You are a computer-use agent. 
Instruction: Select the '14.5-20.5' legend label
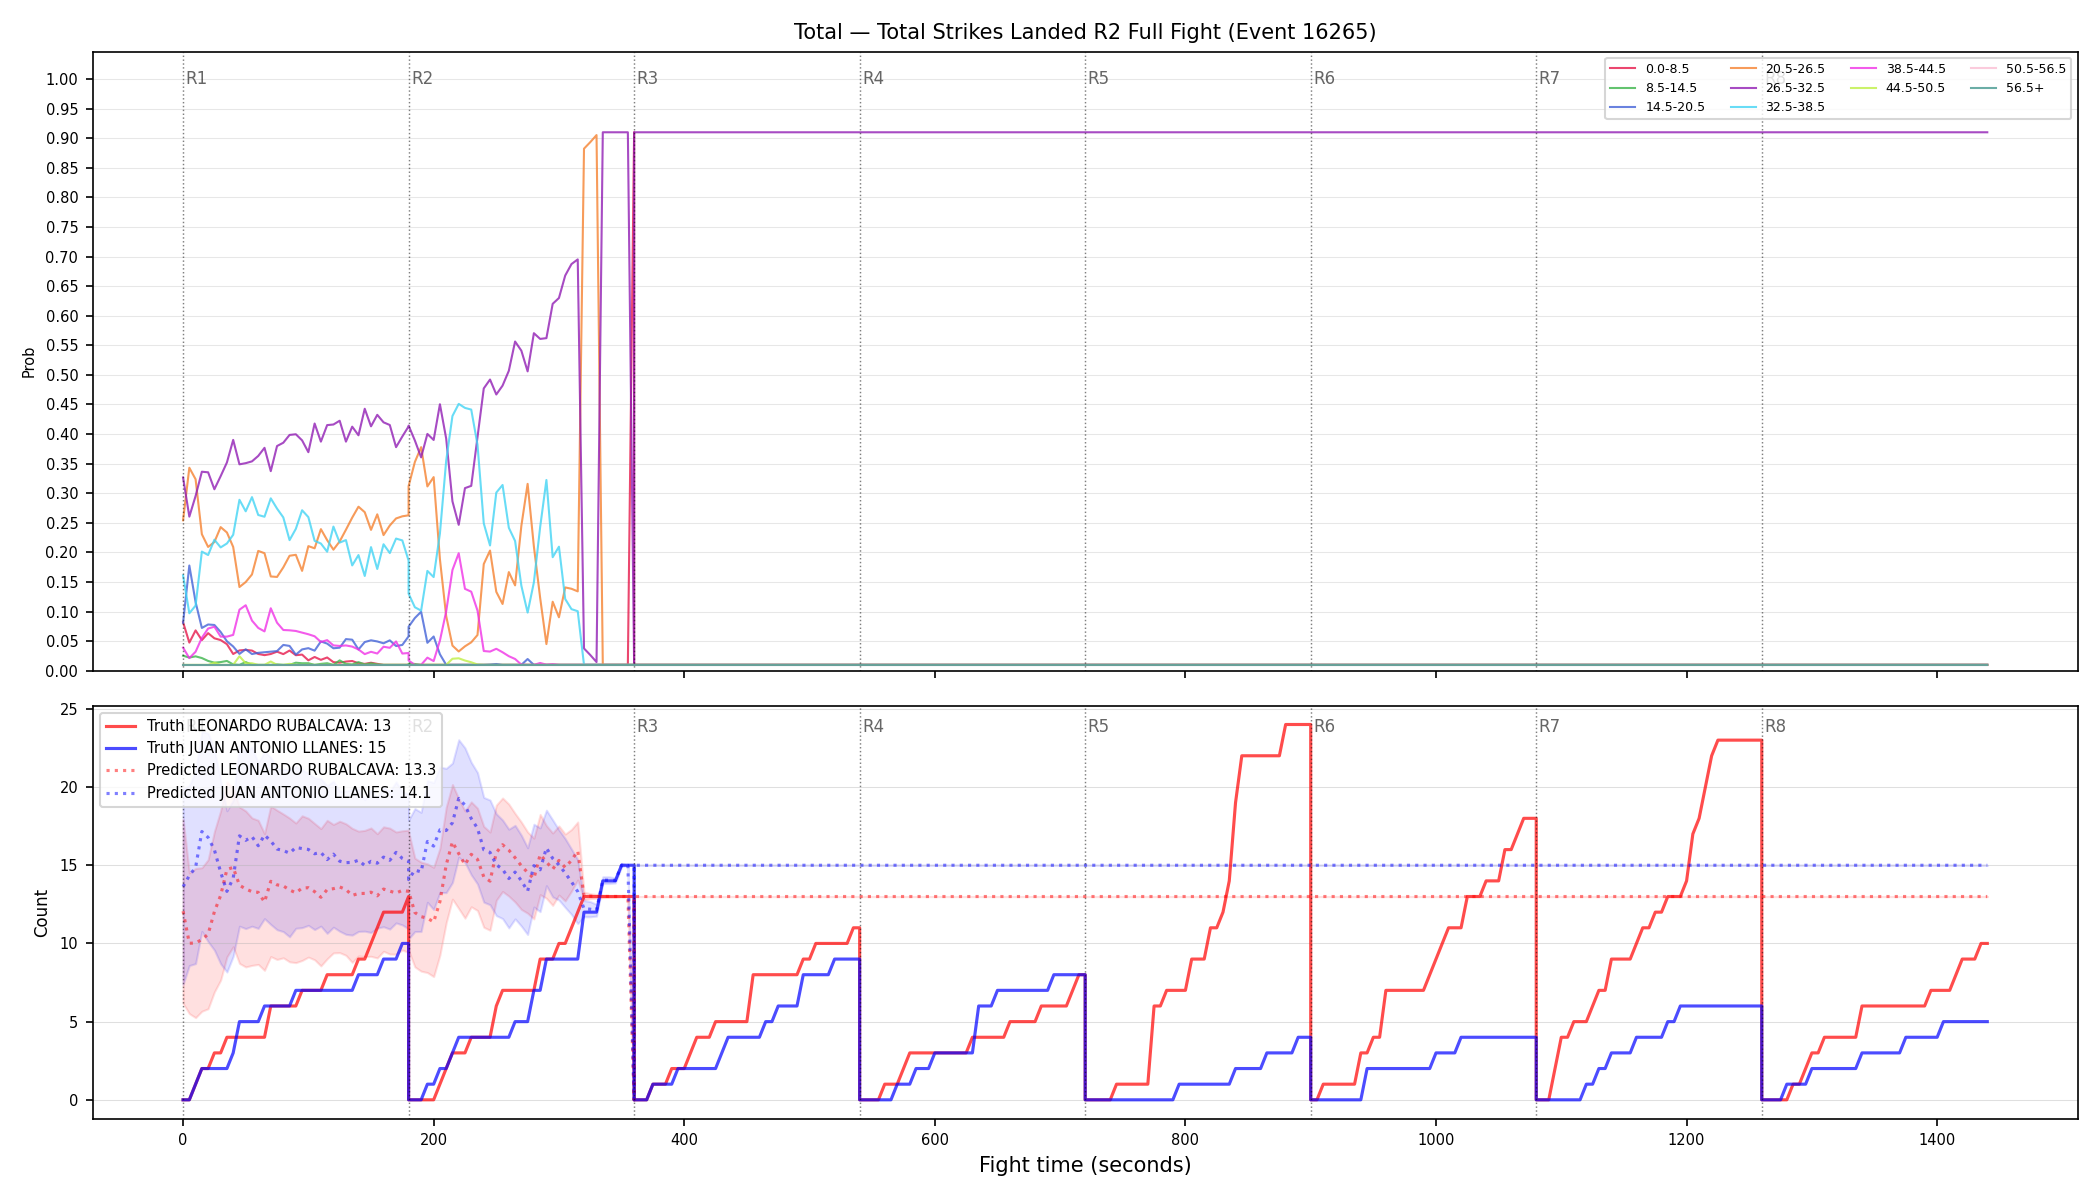(x=1675, y=107)
